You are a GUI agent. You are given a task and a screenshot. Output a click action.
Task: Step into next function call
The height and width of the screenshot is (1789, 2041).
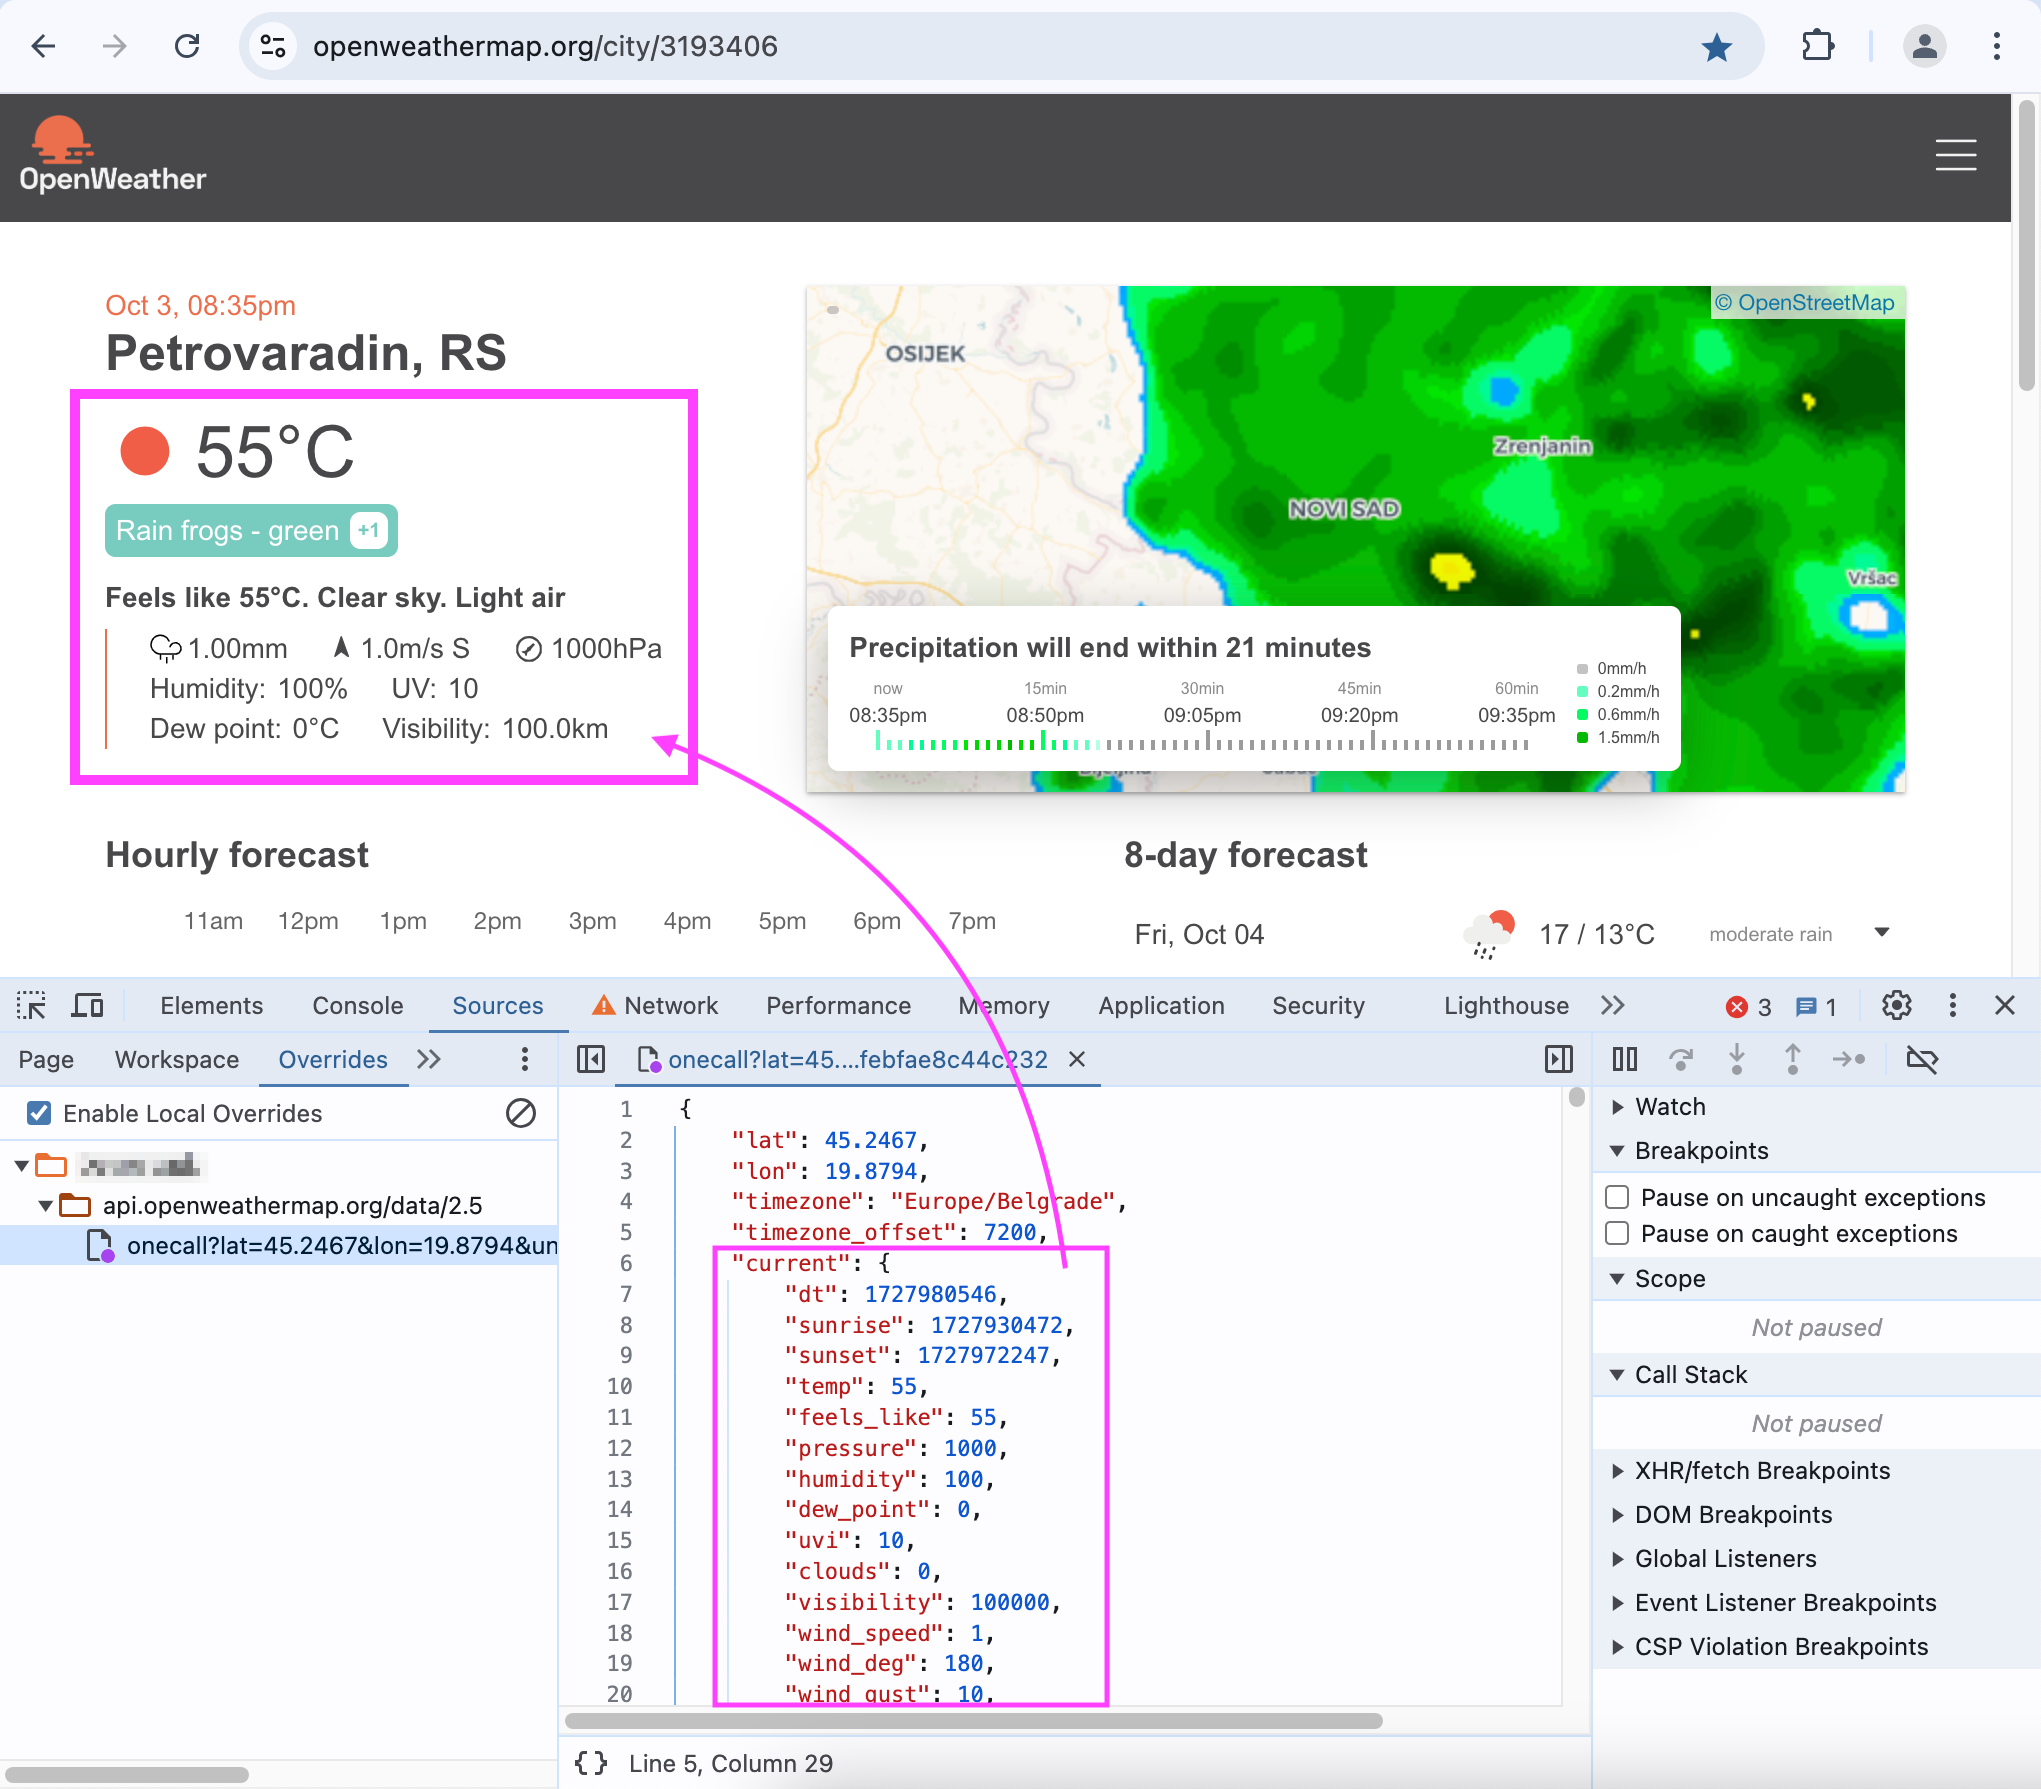[x=1737, y=1059]
